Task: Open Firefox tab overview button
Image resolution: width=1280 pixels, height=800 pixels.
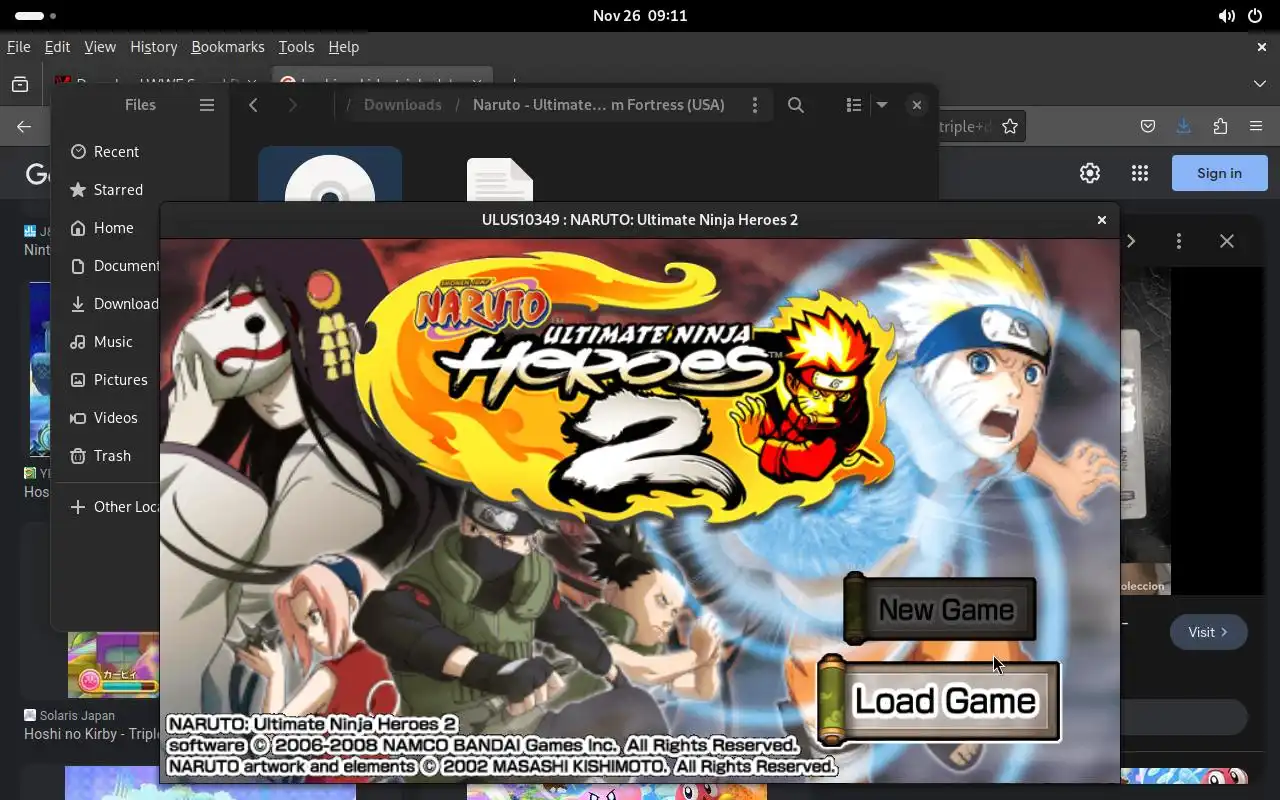Action: (20, 85)
